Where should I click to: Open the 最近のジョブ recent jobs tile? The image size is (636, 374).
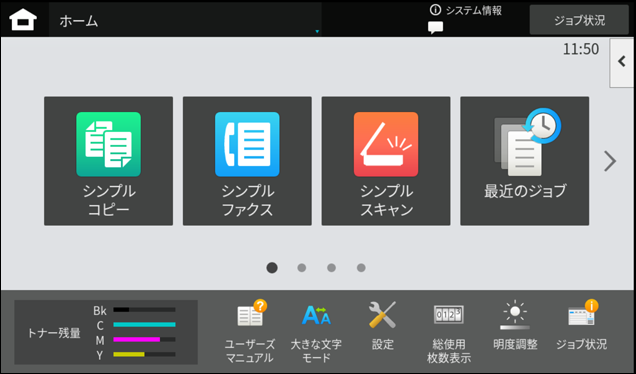524,161
